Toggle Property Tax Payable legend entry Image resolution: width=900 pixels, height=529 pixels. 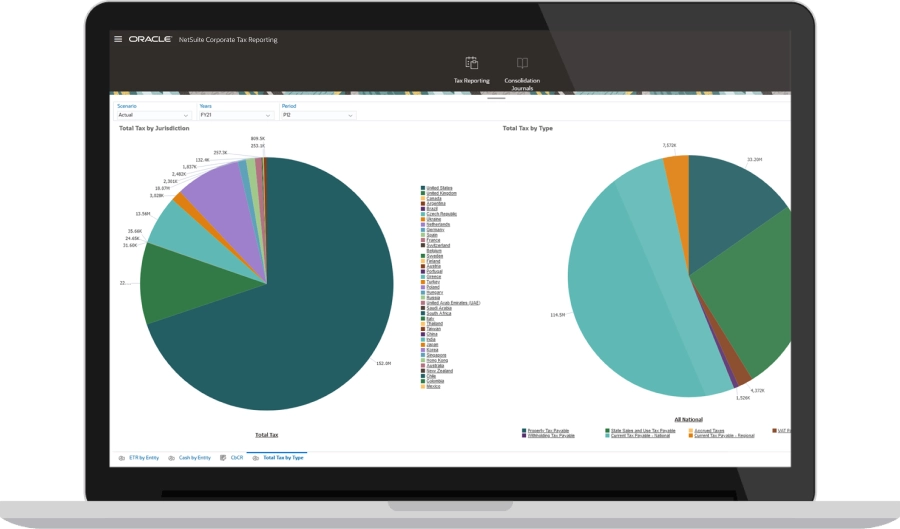(548, 430)
